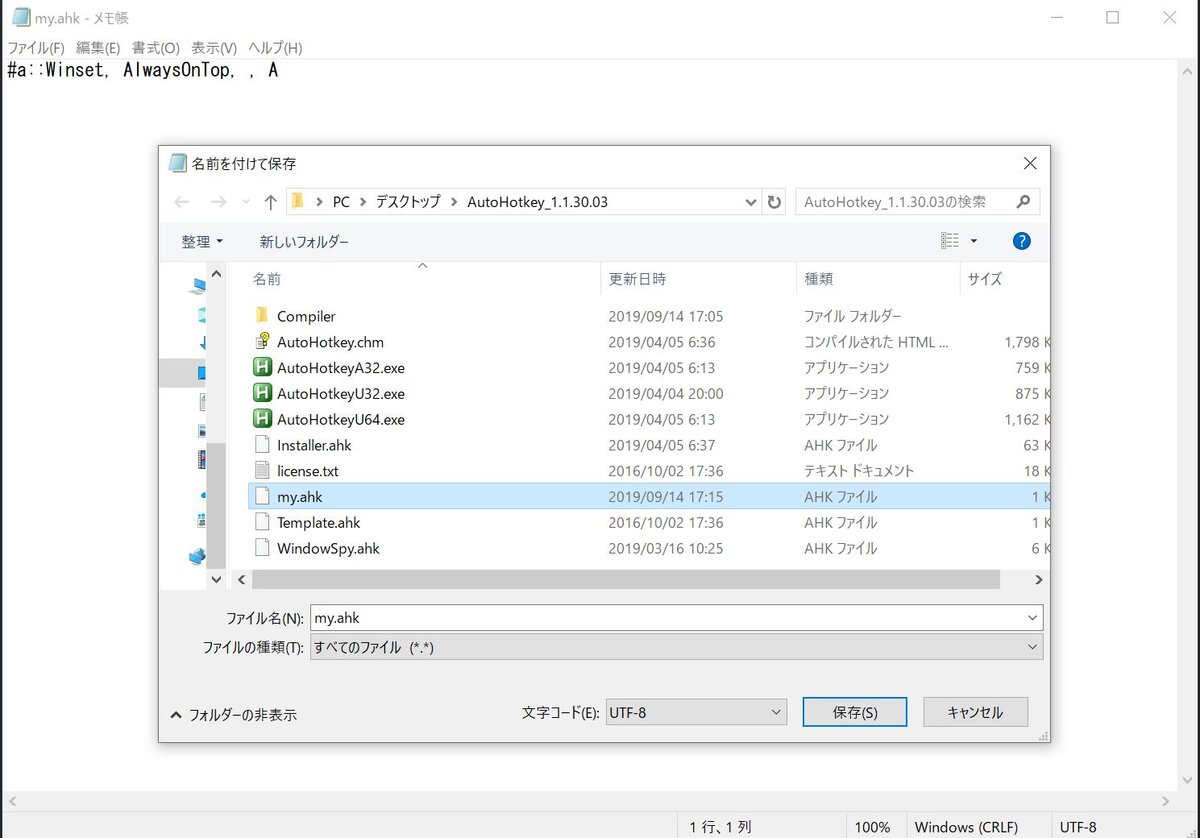Go to デスクトップ in the breadcrumb path
This screenshot has height=838, width=1200.
click(x=408, y=202)
